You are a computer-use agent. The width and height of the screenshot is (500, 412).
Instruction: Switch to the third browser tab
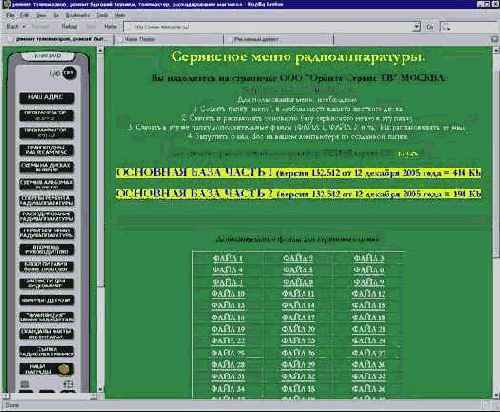pyautogui.click(x=278, y=39)
